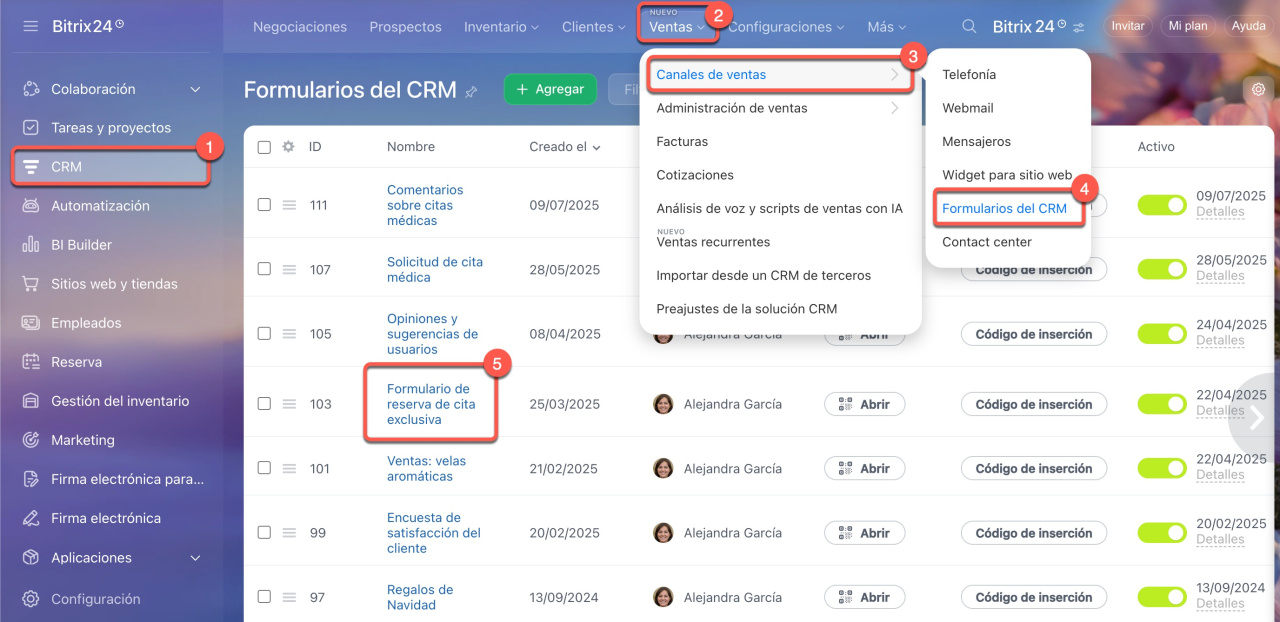Image resolution: width=1280 pixels, height=622 pixels.
Task: Click the row menu icon for ID 111
Action: (289, 205)
